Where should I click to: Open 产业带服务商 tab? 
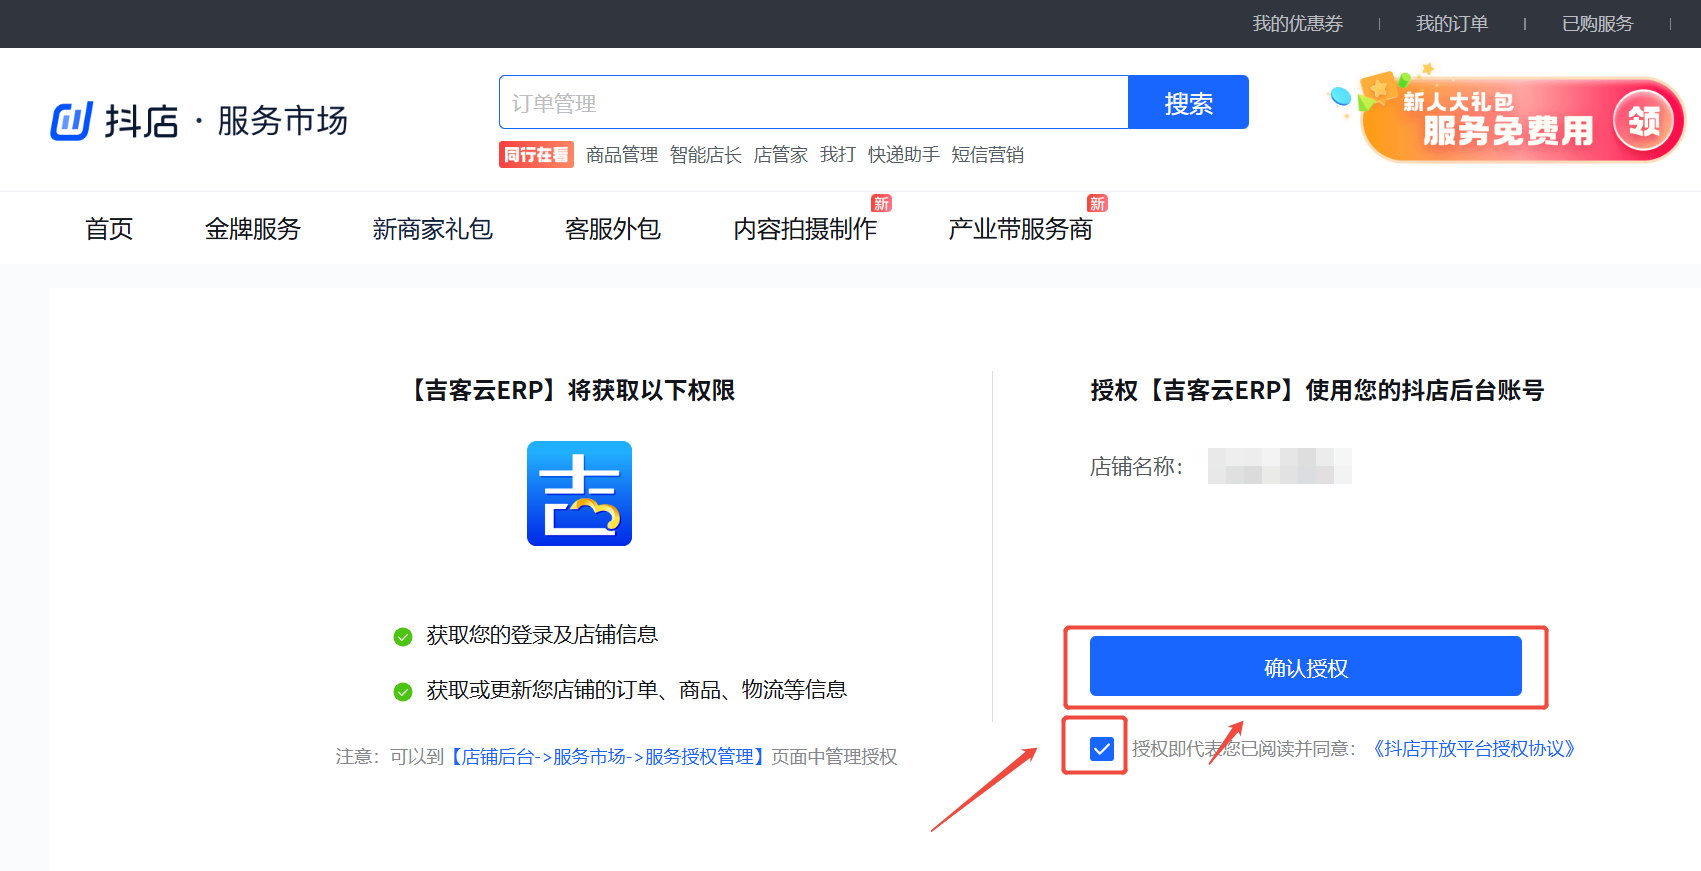(x=1021, y=229)
